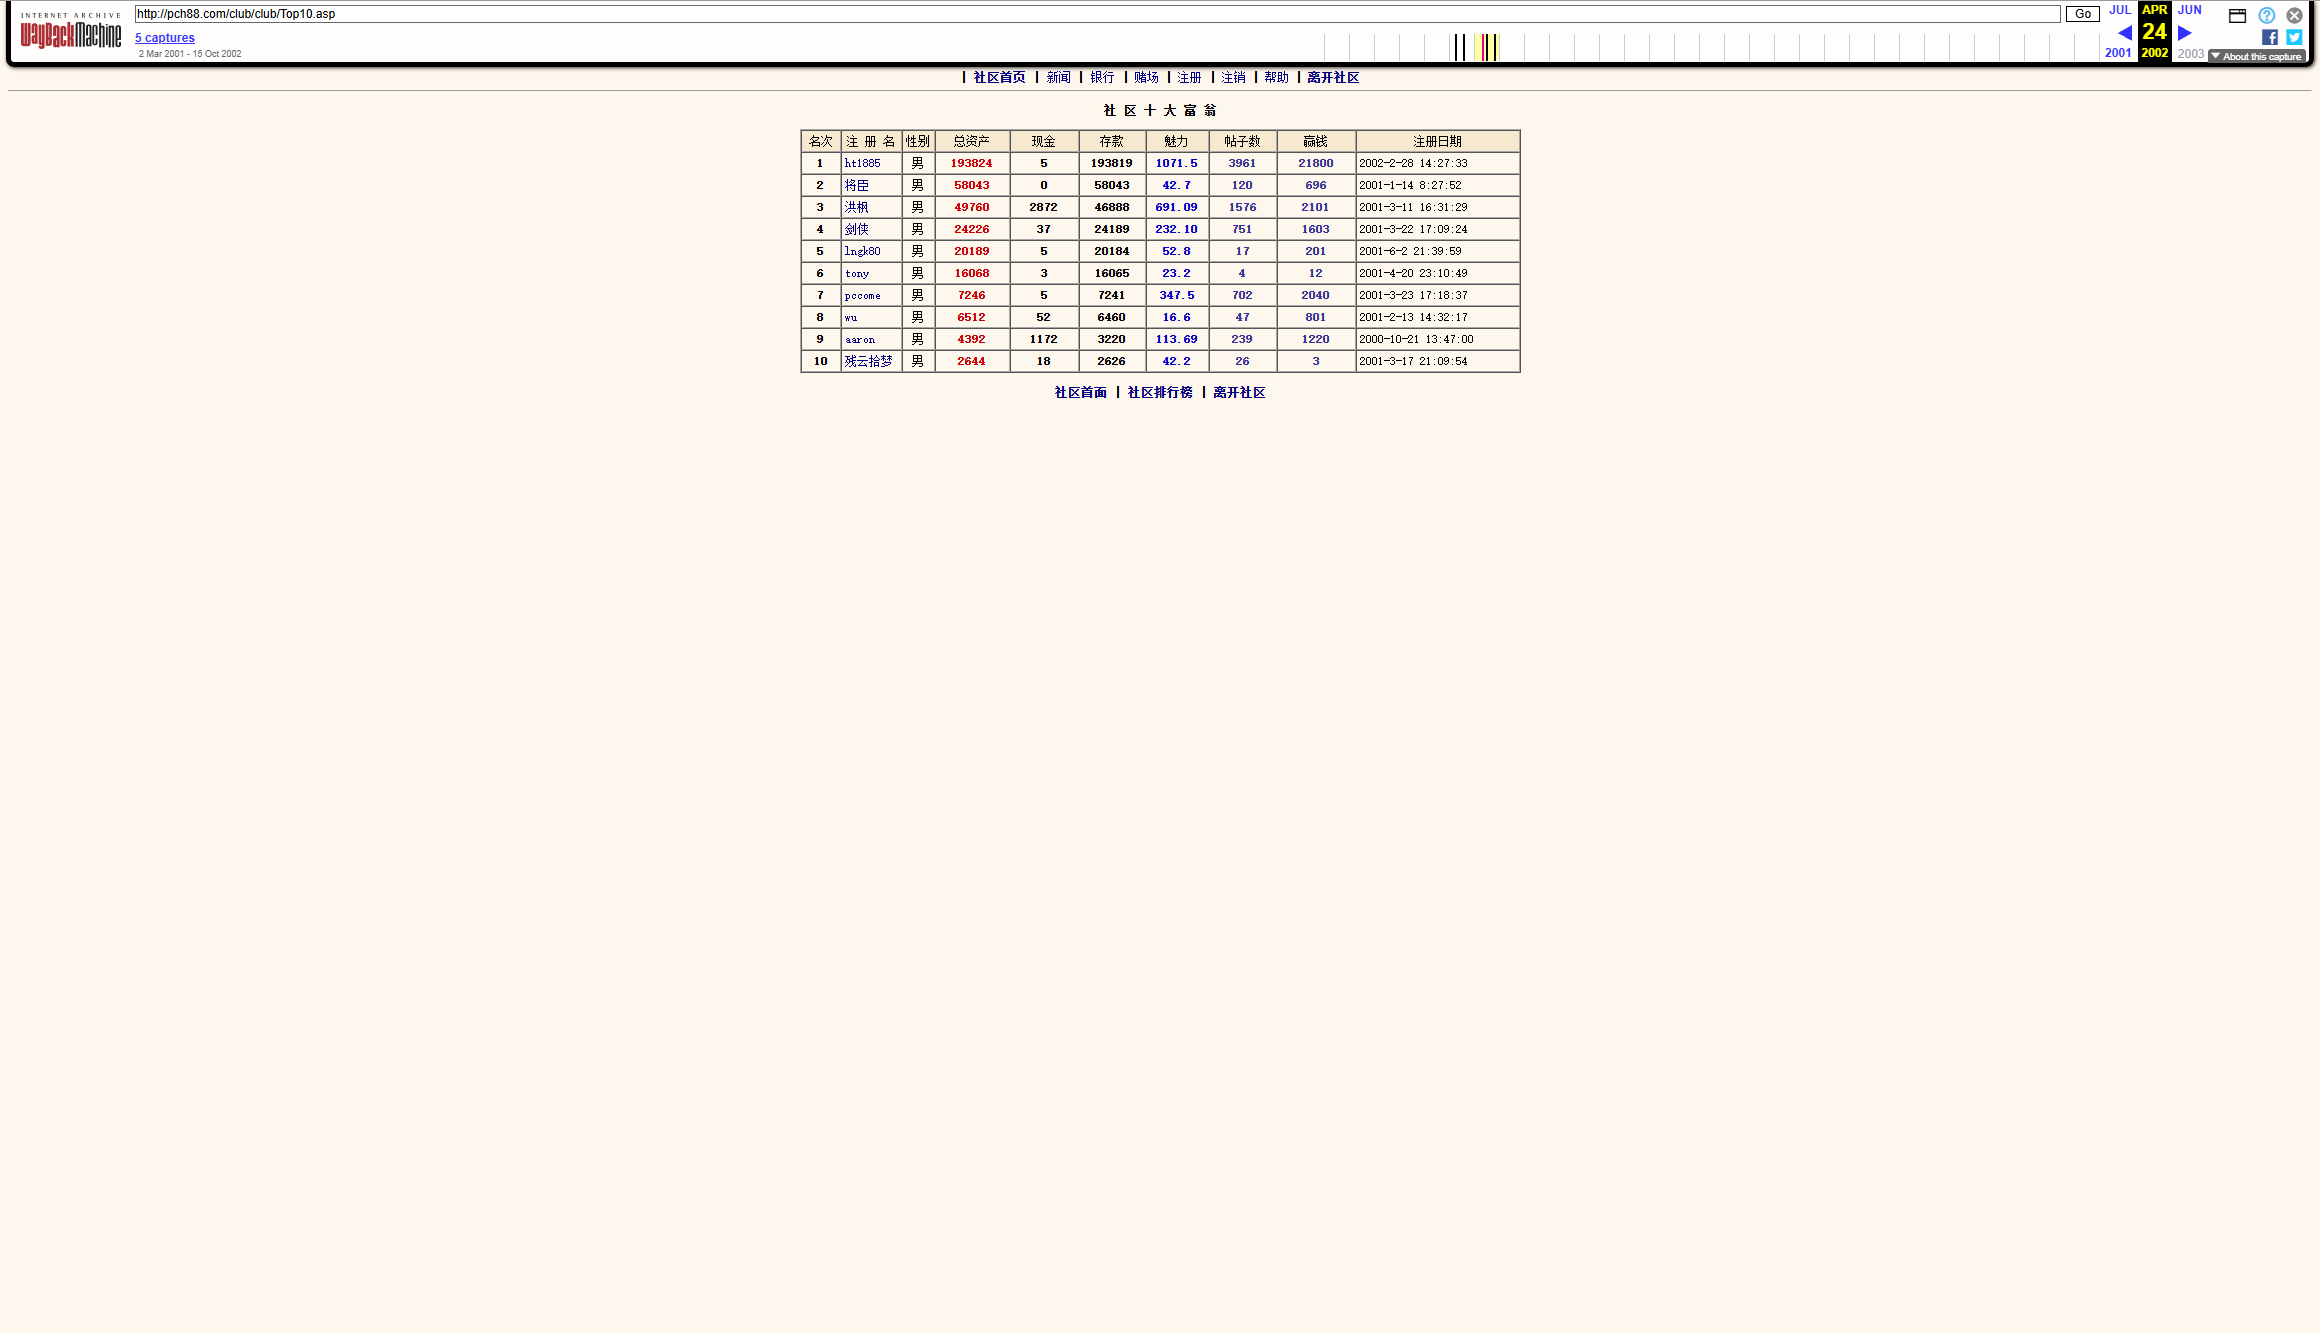
Task: Jump to JUL 2001 capture
Action: pyautogui.click(x=2119, y=10)
